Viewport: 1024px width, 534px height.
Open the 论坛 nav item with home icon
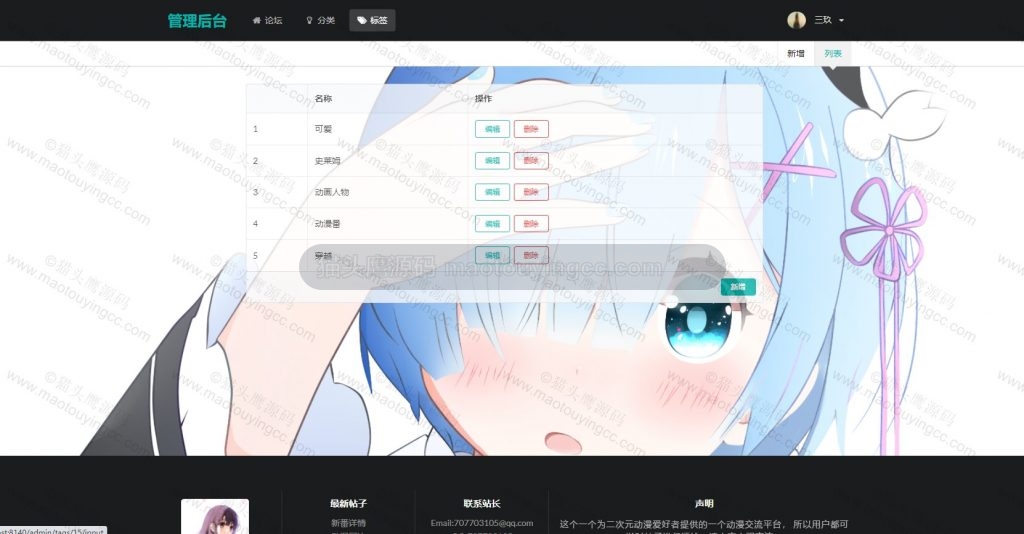point(267,20)
